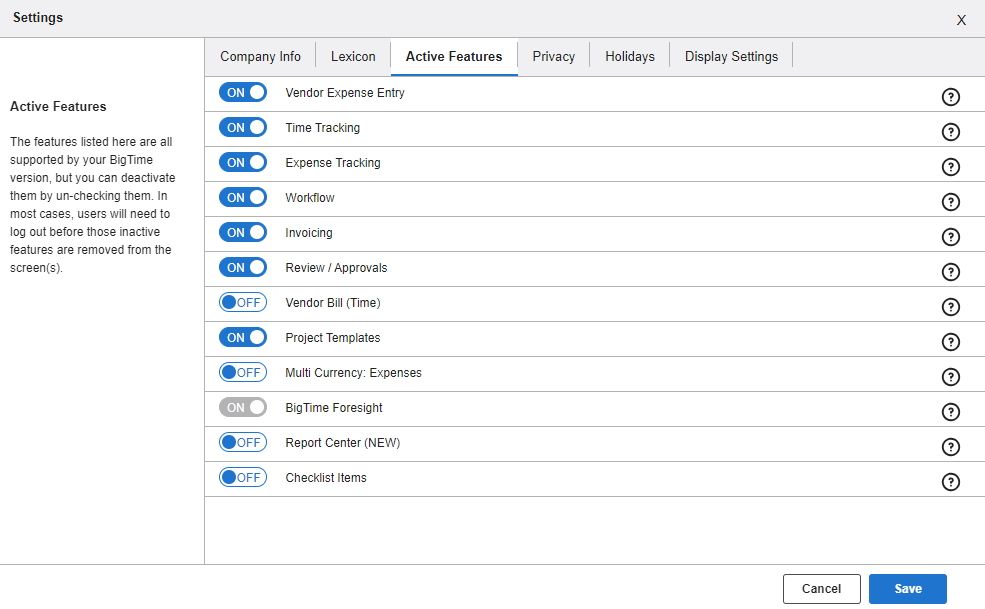Viewport: 985px width, 609px height.
Task: Switch to the Company Info tab
Action: coord(260,57)
